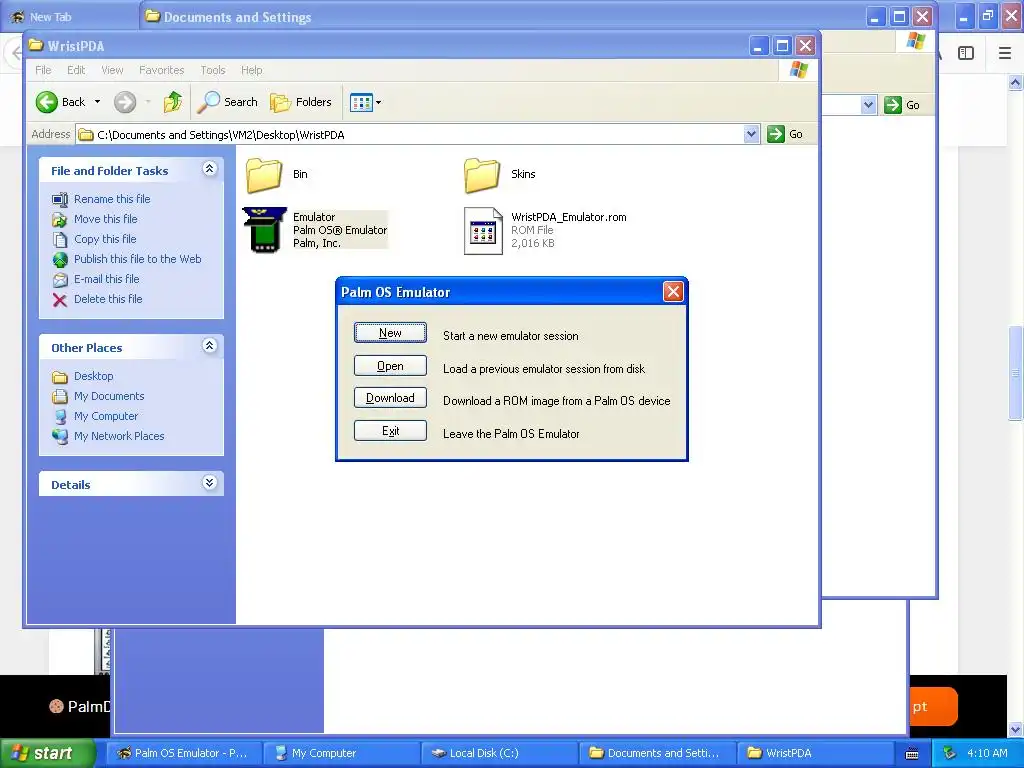Screen dimensions: 1024x768
Task: Click the Windows Start button
Action: click(47, 753)
